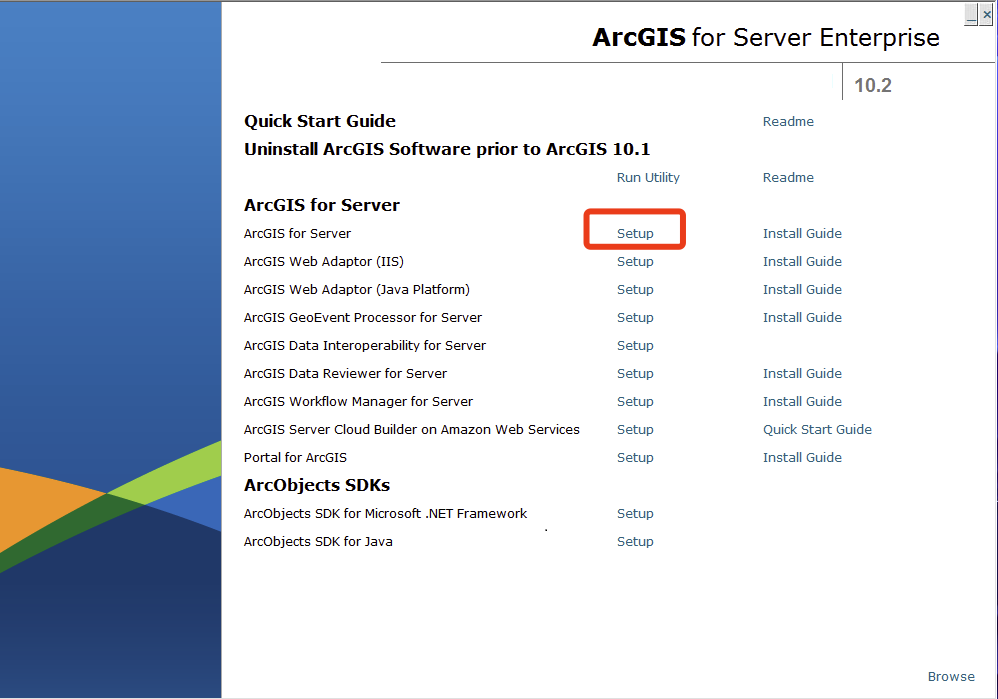Launch Setup for GeoEvent Processor for Server

coord(635,318)
